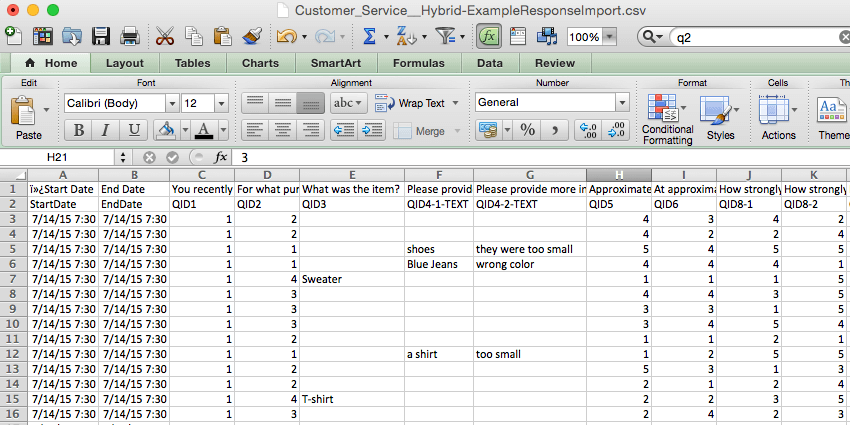Switch to the Formulas ribbon tab
This screenshot has width=850, height=425.
418,63
